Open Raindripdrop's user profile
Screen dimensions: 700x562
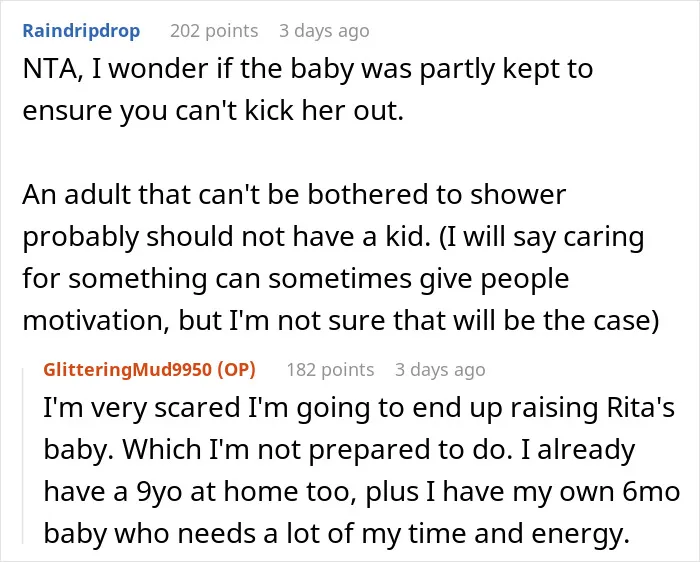[x=81, y=31]
